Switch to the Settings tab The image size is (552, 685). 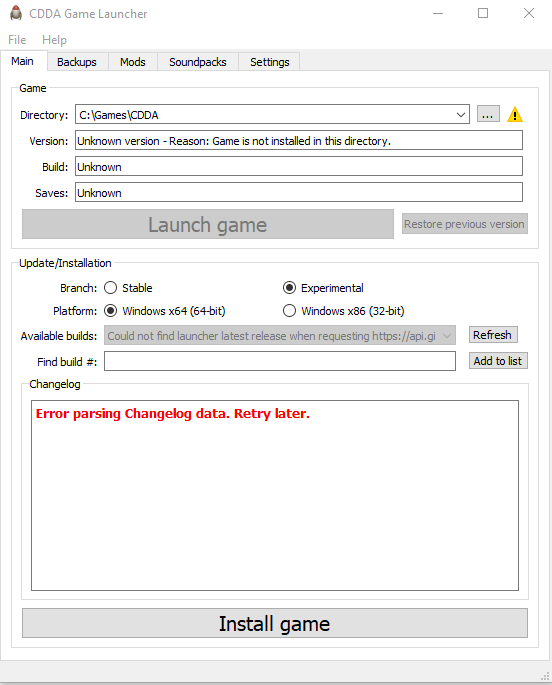tap(269, 62)
